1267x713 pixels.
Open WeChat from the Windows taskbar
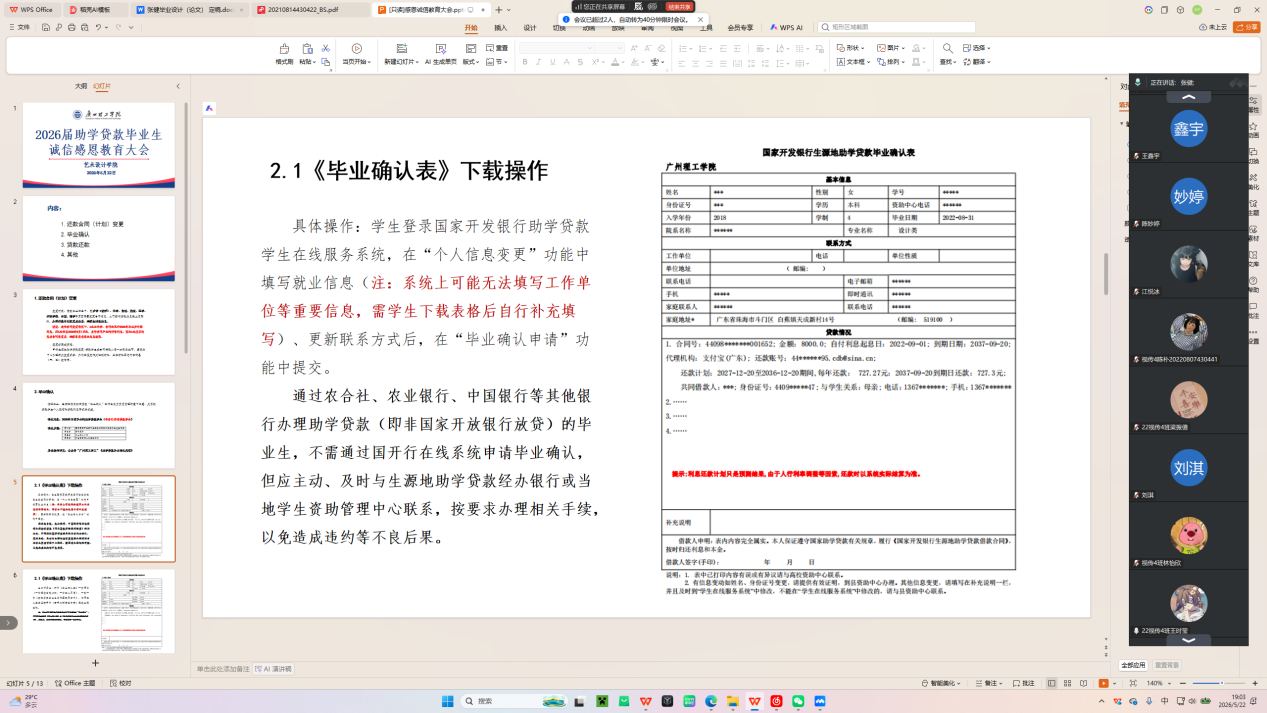798,701
